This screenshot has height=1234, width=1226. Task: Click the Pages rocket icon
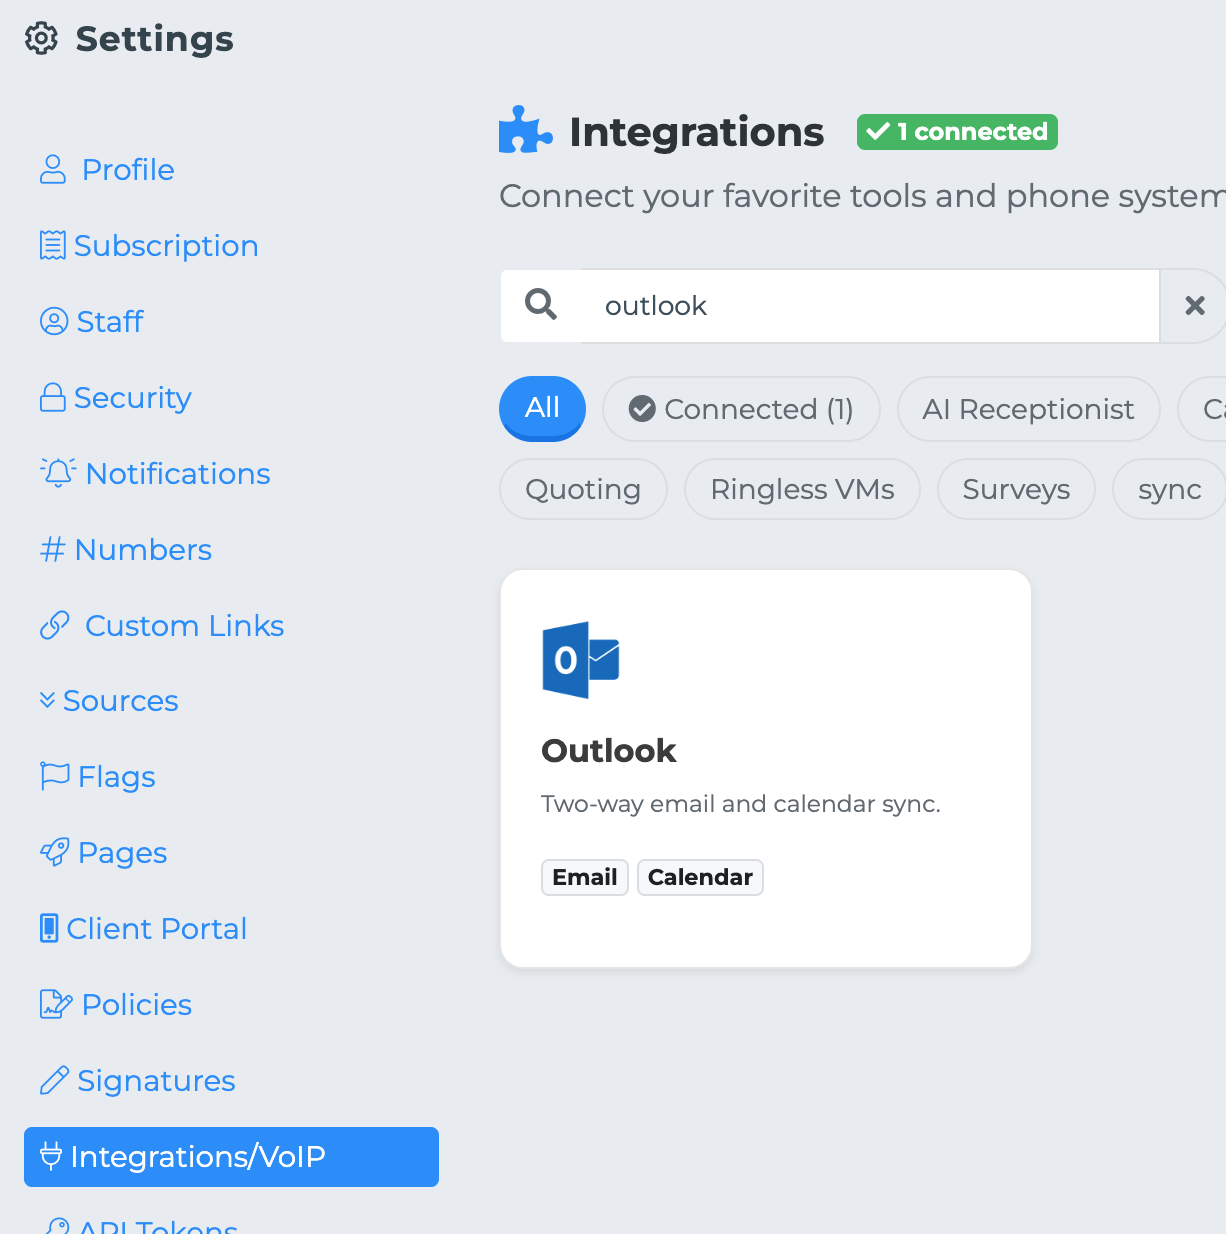(55, 852)
